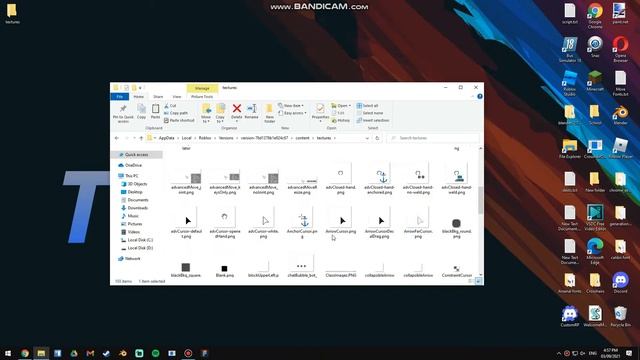The image size is (640, 360).
Task: Click Select none in ribbon
Action: pos(369,113)
